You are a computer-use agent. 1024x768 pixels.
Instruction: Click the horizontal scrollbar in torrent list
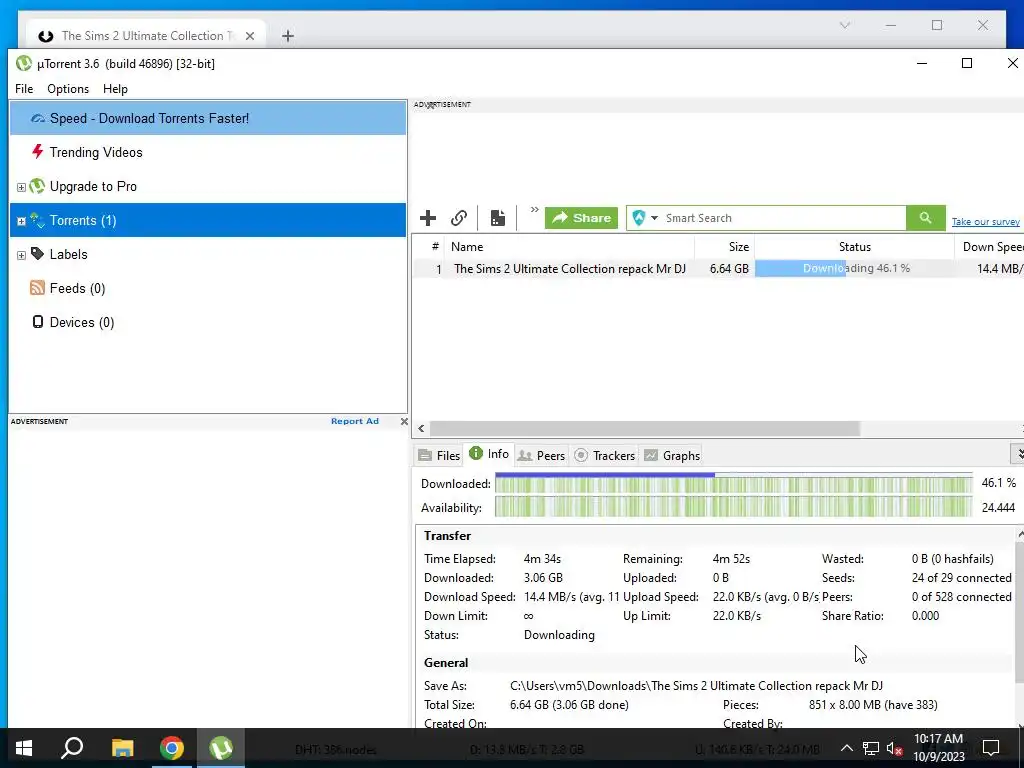(645, 428)
